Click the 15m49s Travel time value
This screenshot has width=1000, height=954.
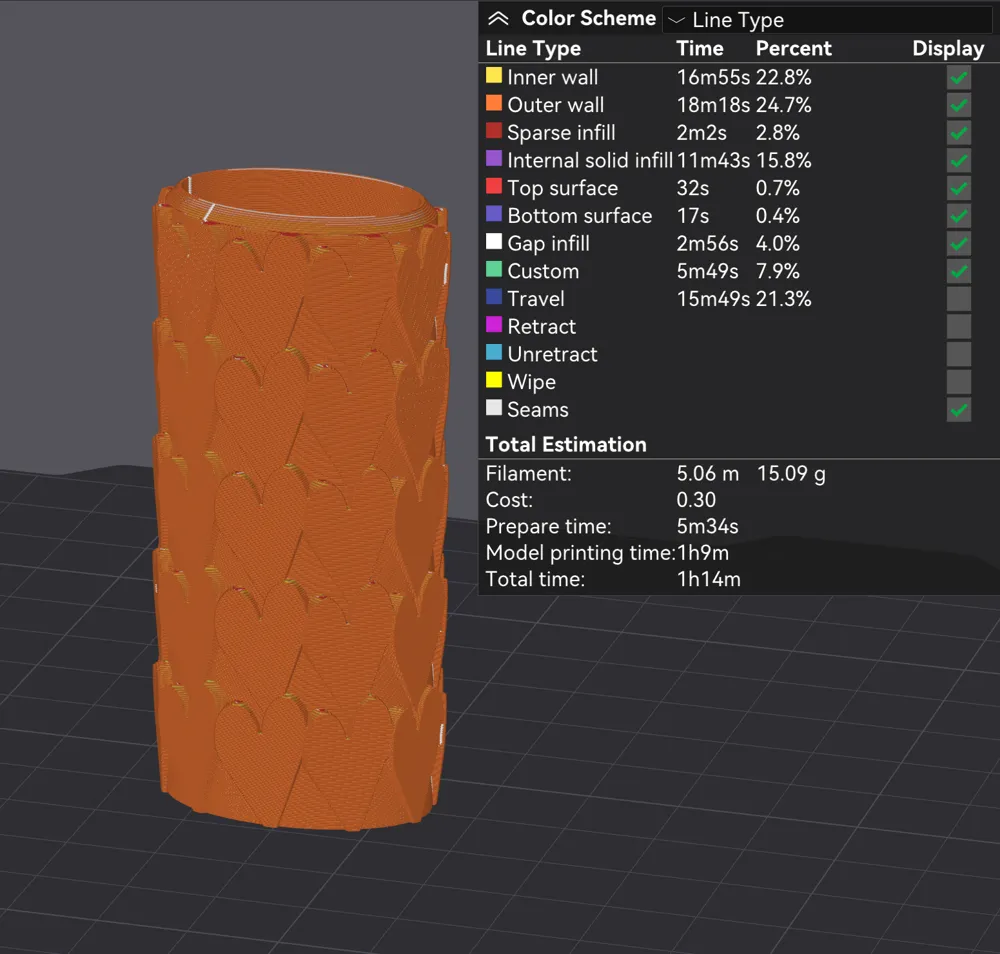(713, 299)
